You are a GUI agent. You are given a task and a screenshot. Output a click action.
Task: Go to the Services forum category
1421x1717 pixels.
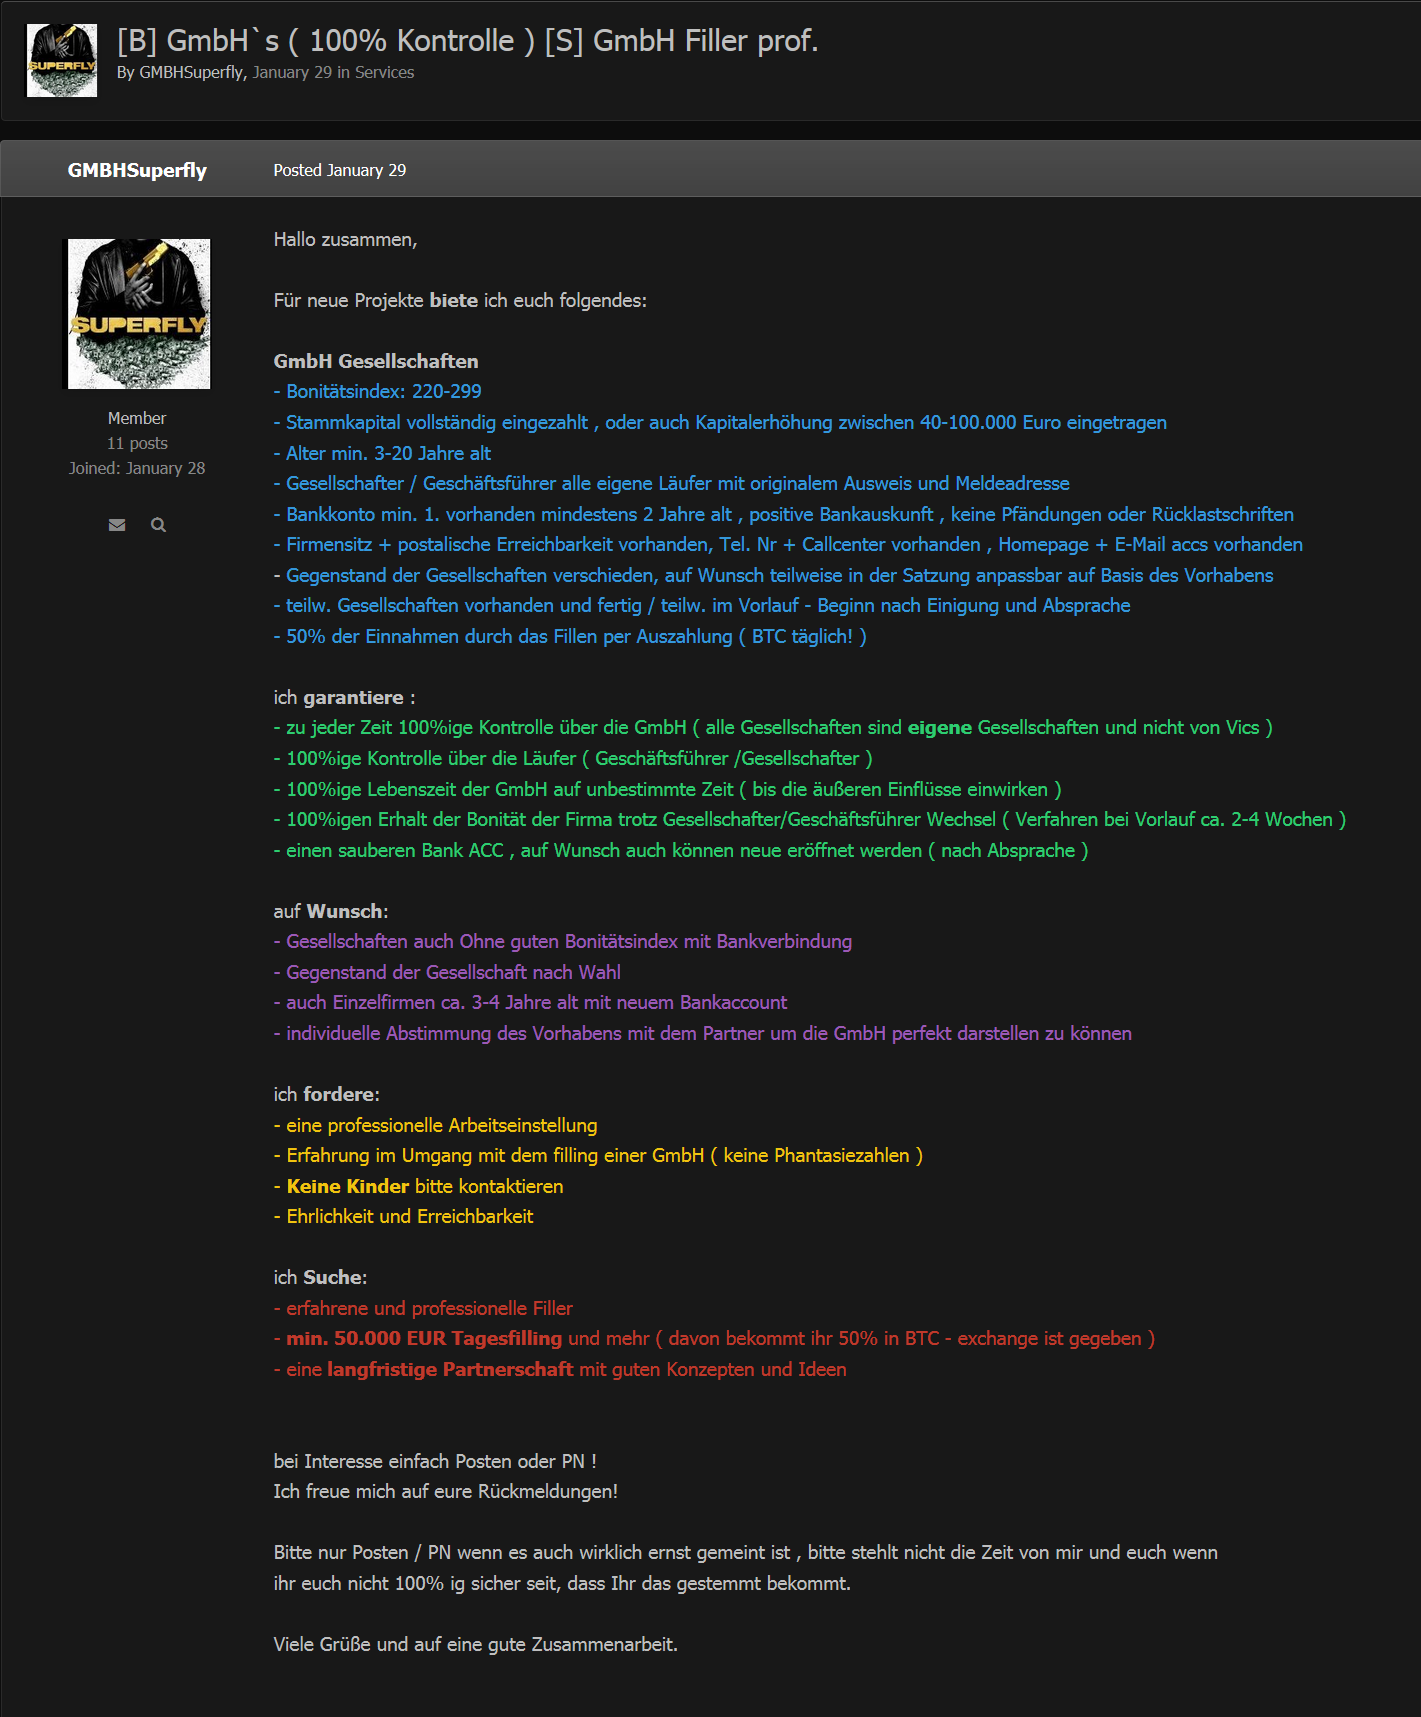click(x=384, y=73)
